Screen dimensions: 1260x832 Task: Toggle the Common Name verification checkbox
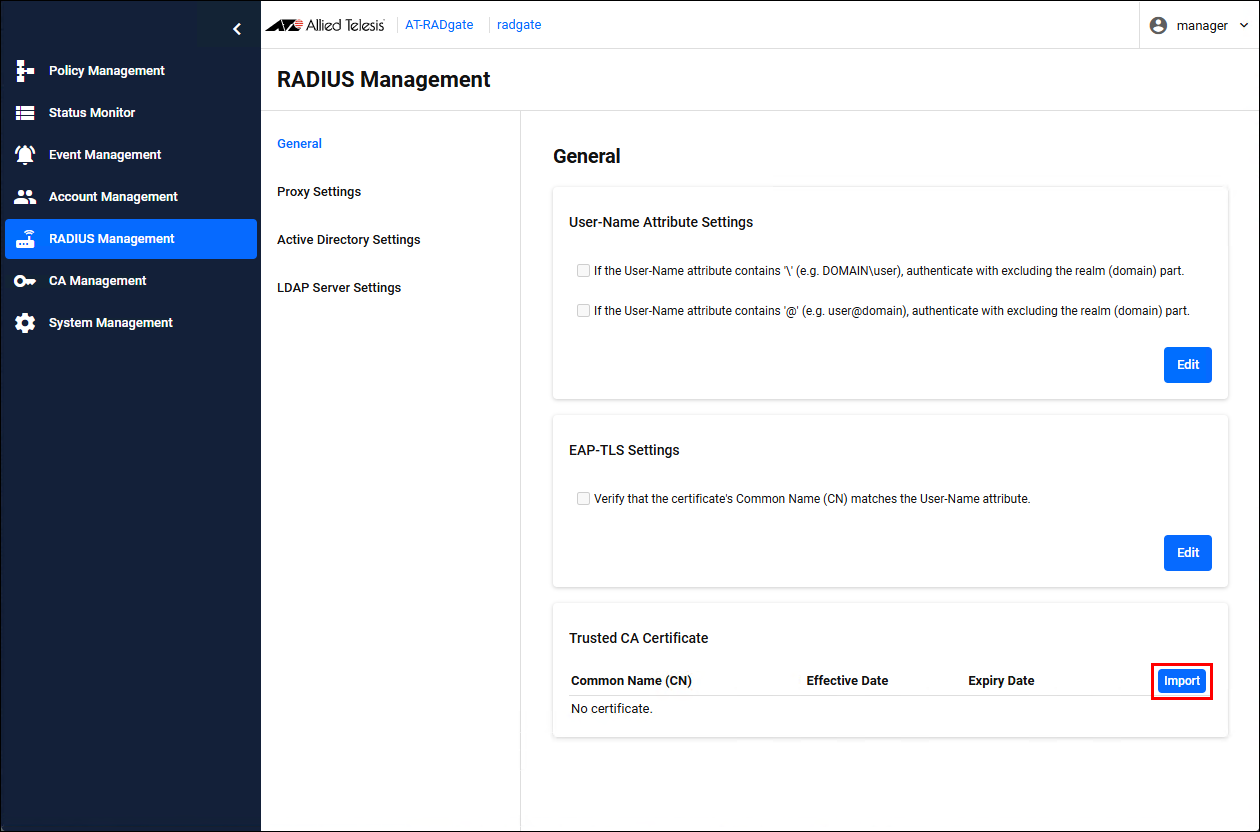[583, 498]
